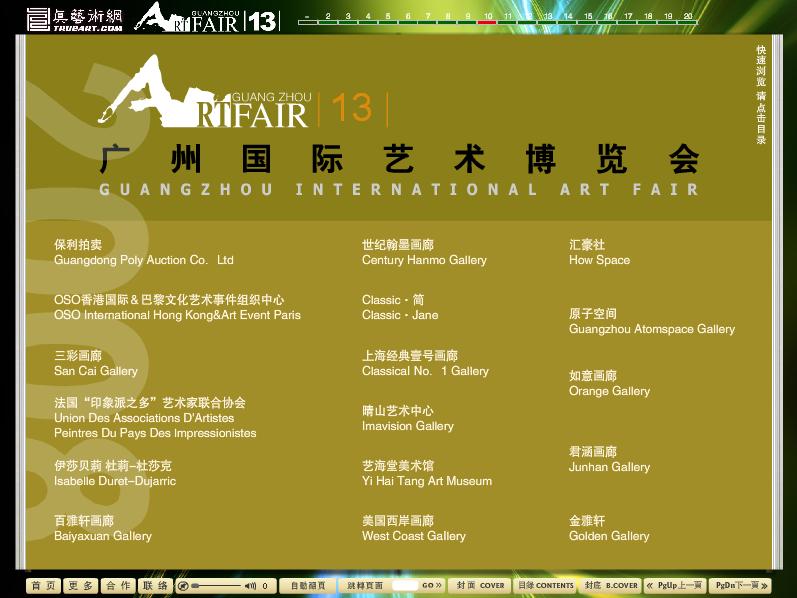The width and height of the screenshot is (797, 598).
Task: Open Classical No. 1 Gallery entry
Action: 425,363
